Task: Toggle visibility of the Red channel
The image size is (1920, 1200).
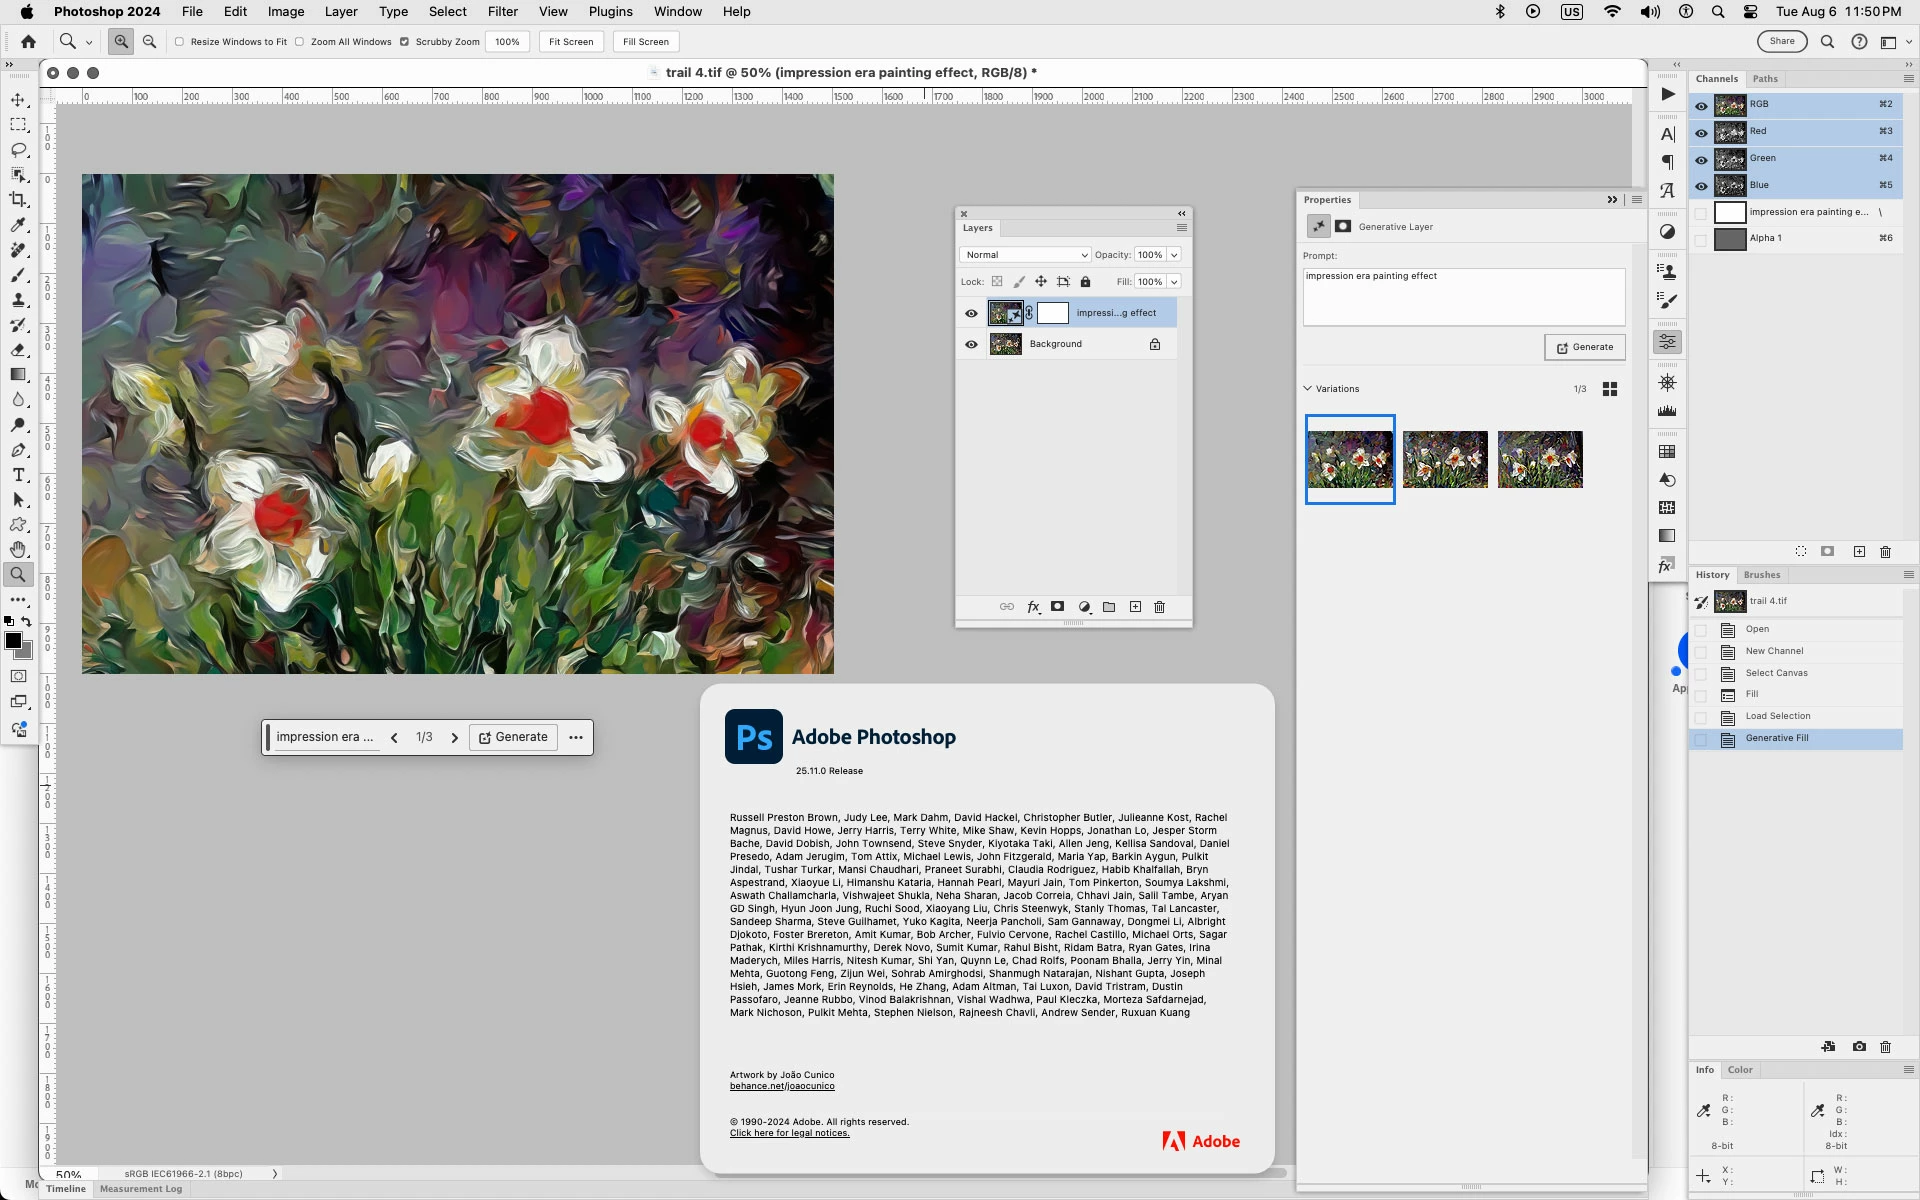Action: coord(1701,132)
